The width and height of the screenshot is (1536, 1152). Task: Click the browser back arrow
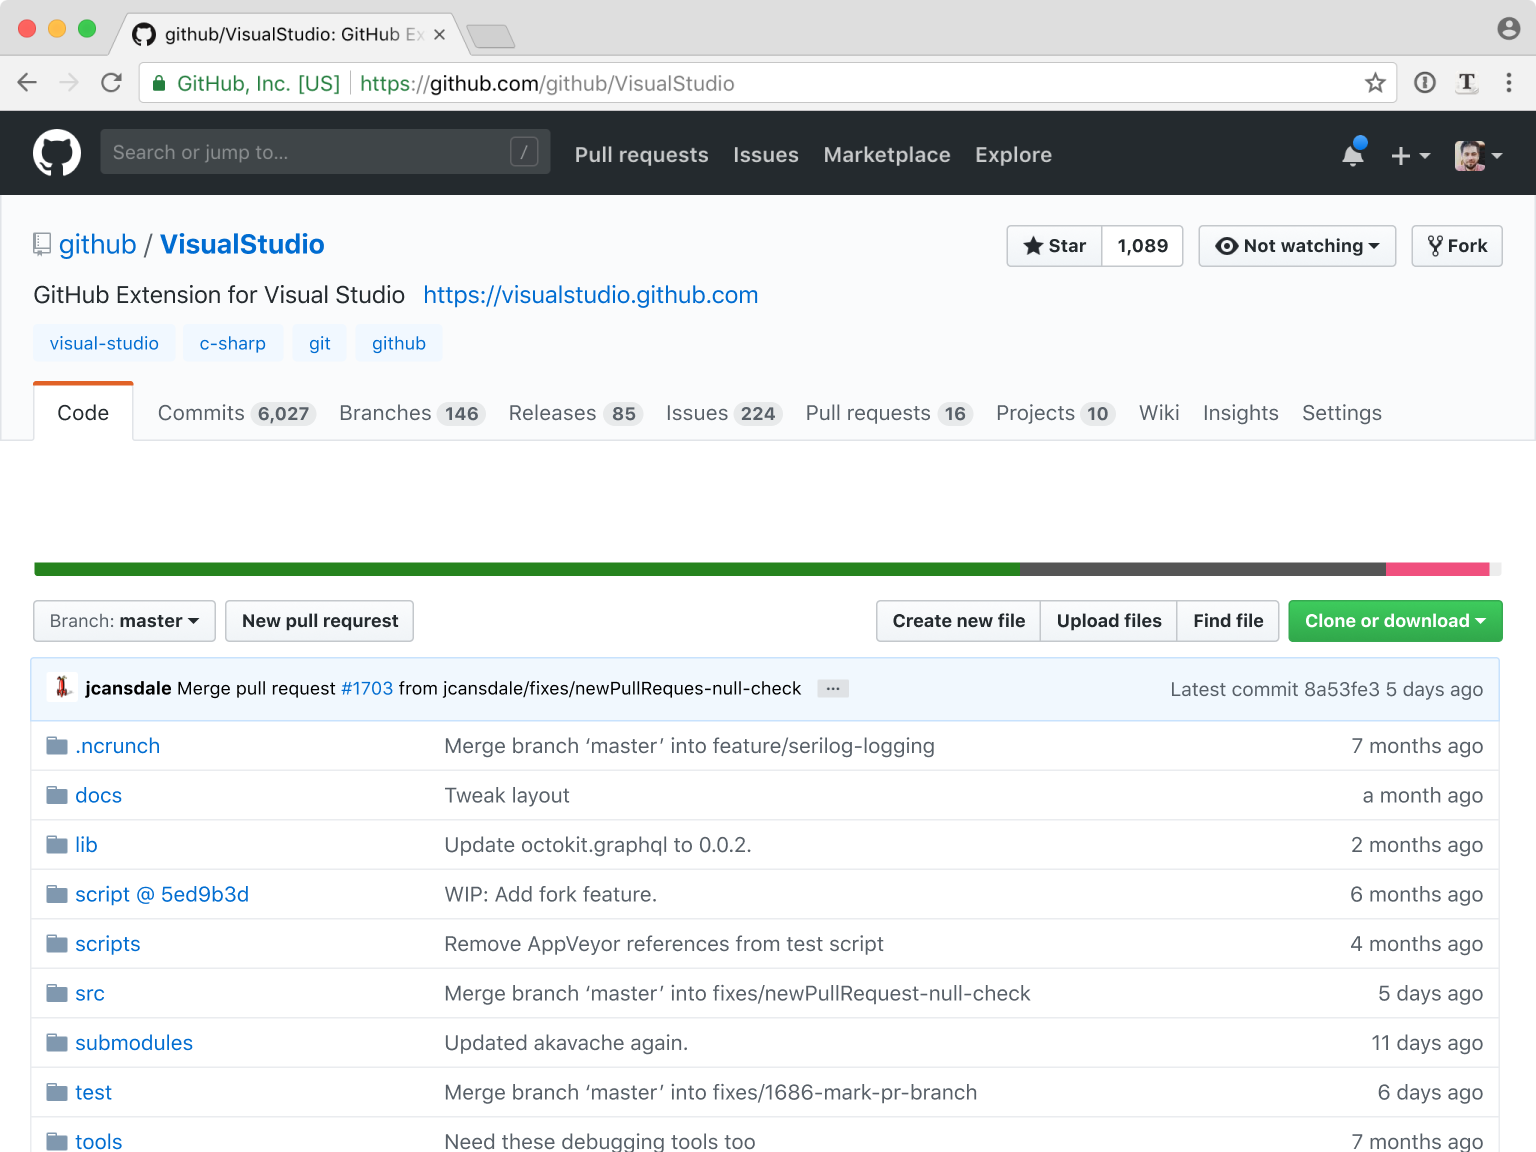click(x=27, y=83)
